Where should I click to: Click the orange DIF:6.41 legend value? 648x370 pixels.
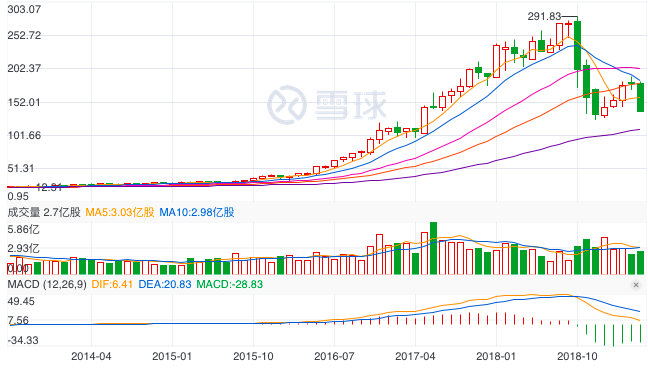tap(112, 284)
